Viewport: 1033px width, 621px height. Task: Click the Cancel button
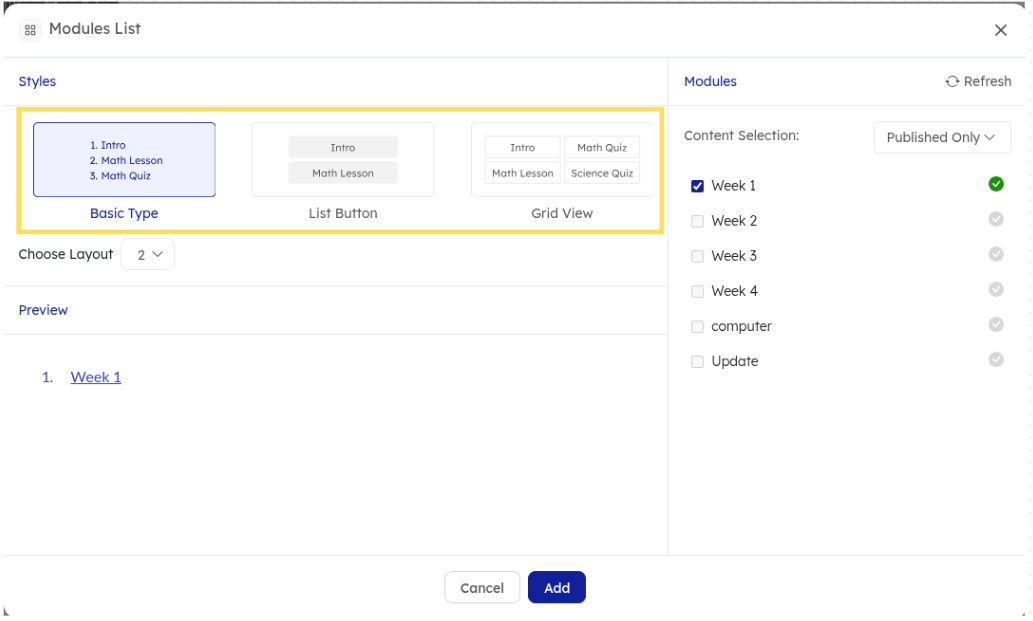[482, 588]
